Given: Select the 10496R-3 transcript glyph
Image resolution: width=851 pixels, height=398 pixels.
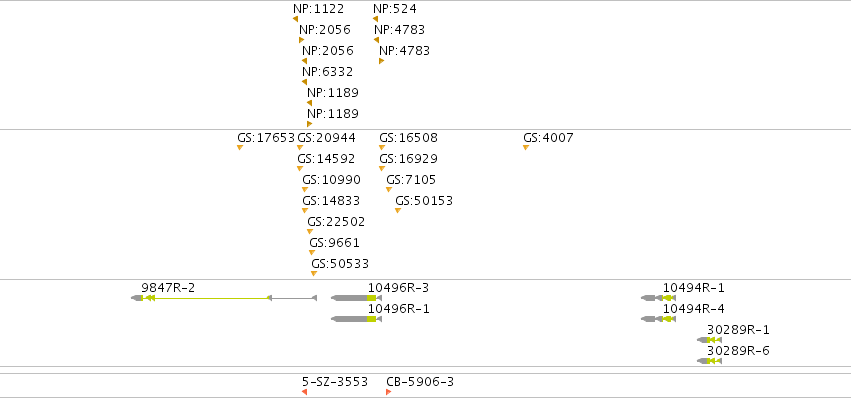Looking at the screenshot, I should click(357, 298).
